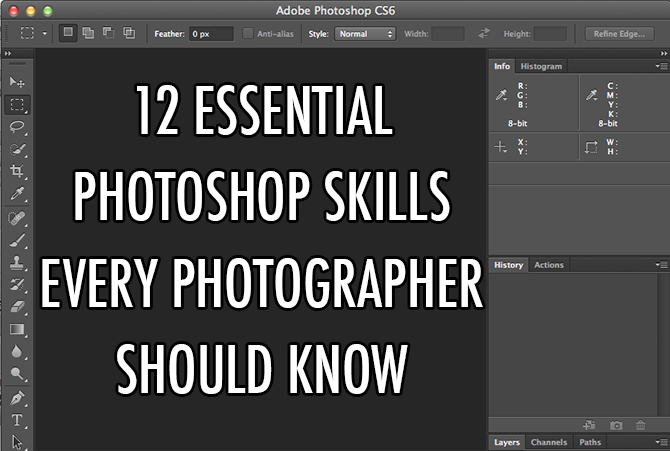Choose the New selection mode button
The image size is (670, 451).
tap(69, 33)
